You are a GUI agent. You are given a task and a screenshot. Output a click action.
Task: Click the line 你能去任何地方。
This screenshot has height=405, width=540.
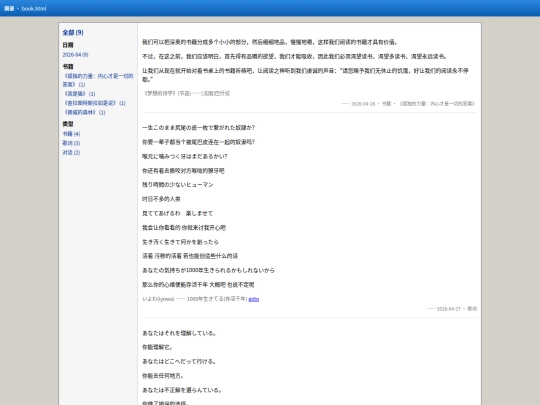click(x=163, y=376)
